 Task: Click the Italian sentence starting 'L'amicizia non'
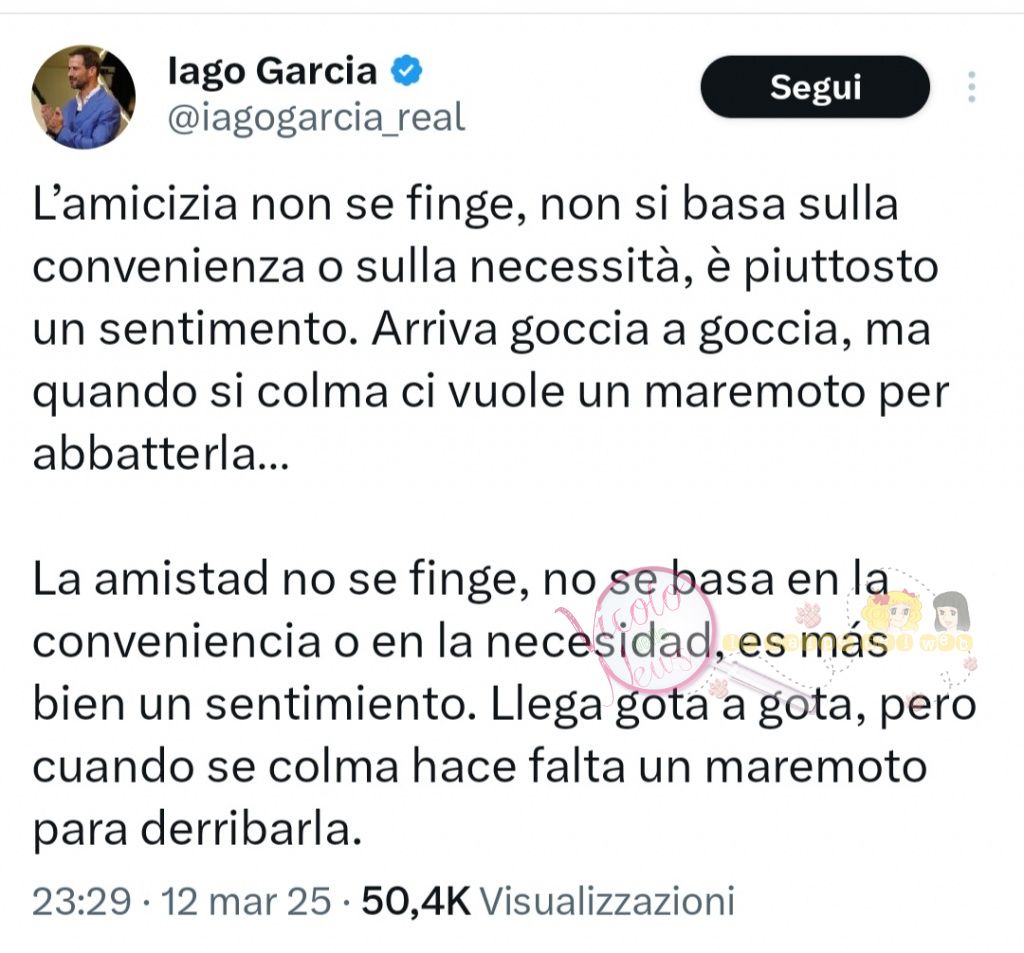(465, 205)
